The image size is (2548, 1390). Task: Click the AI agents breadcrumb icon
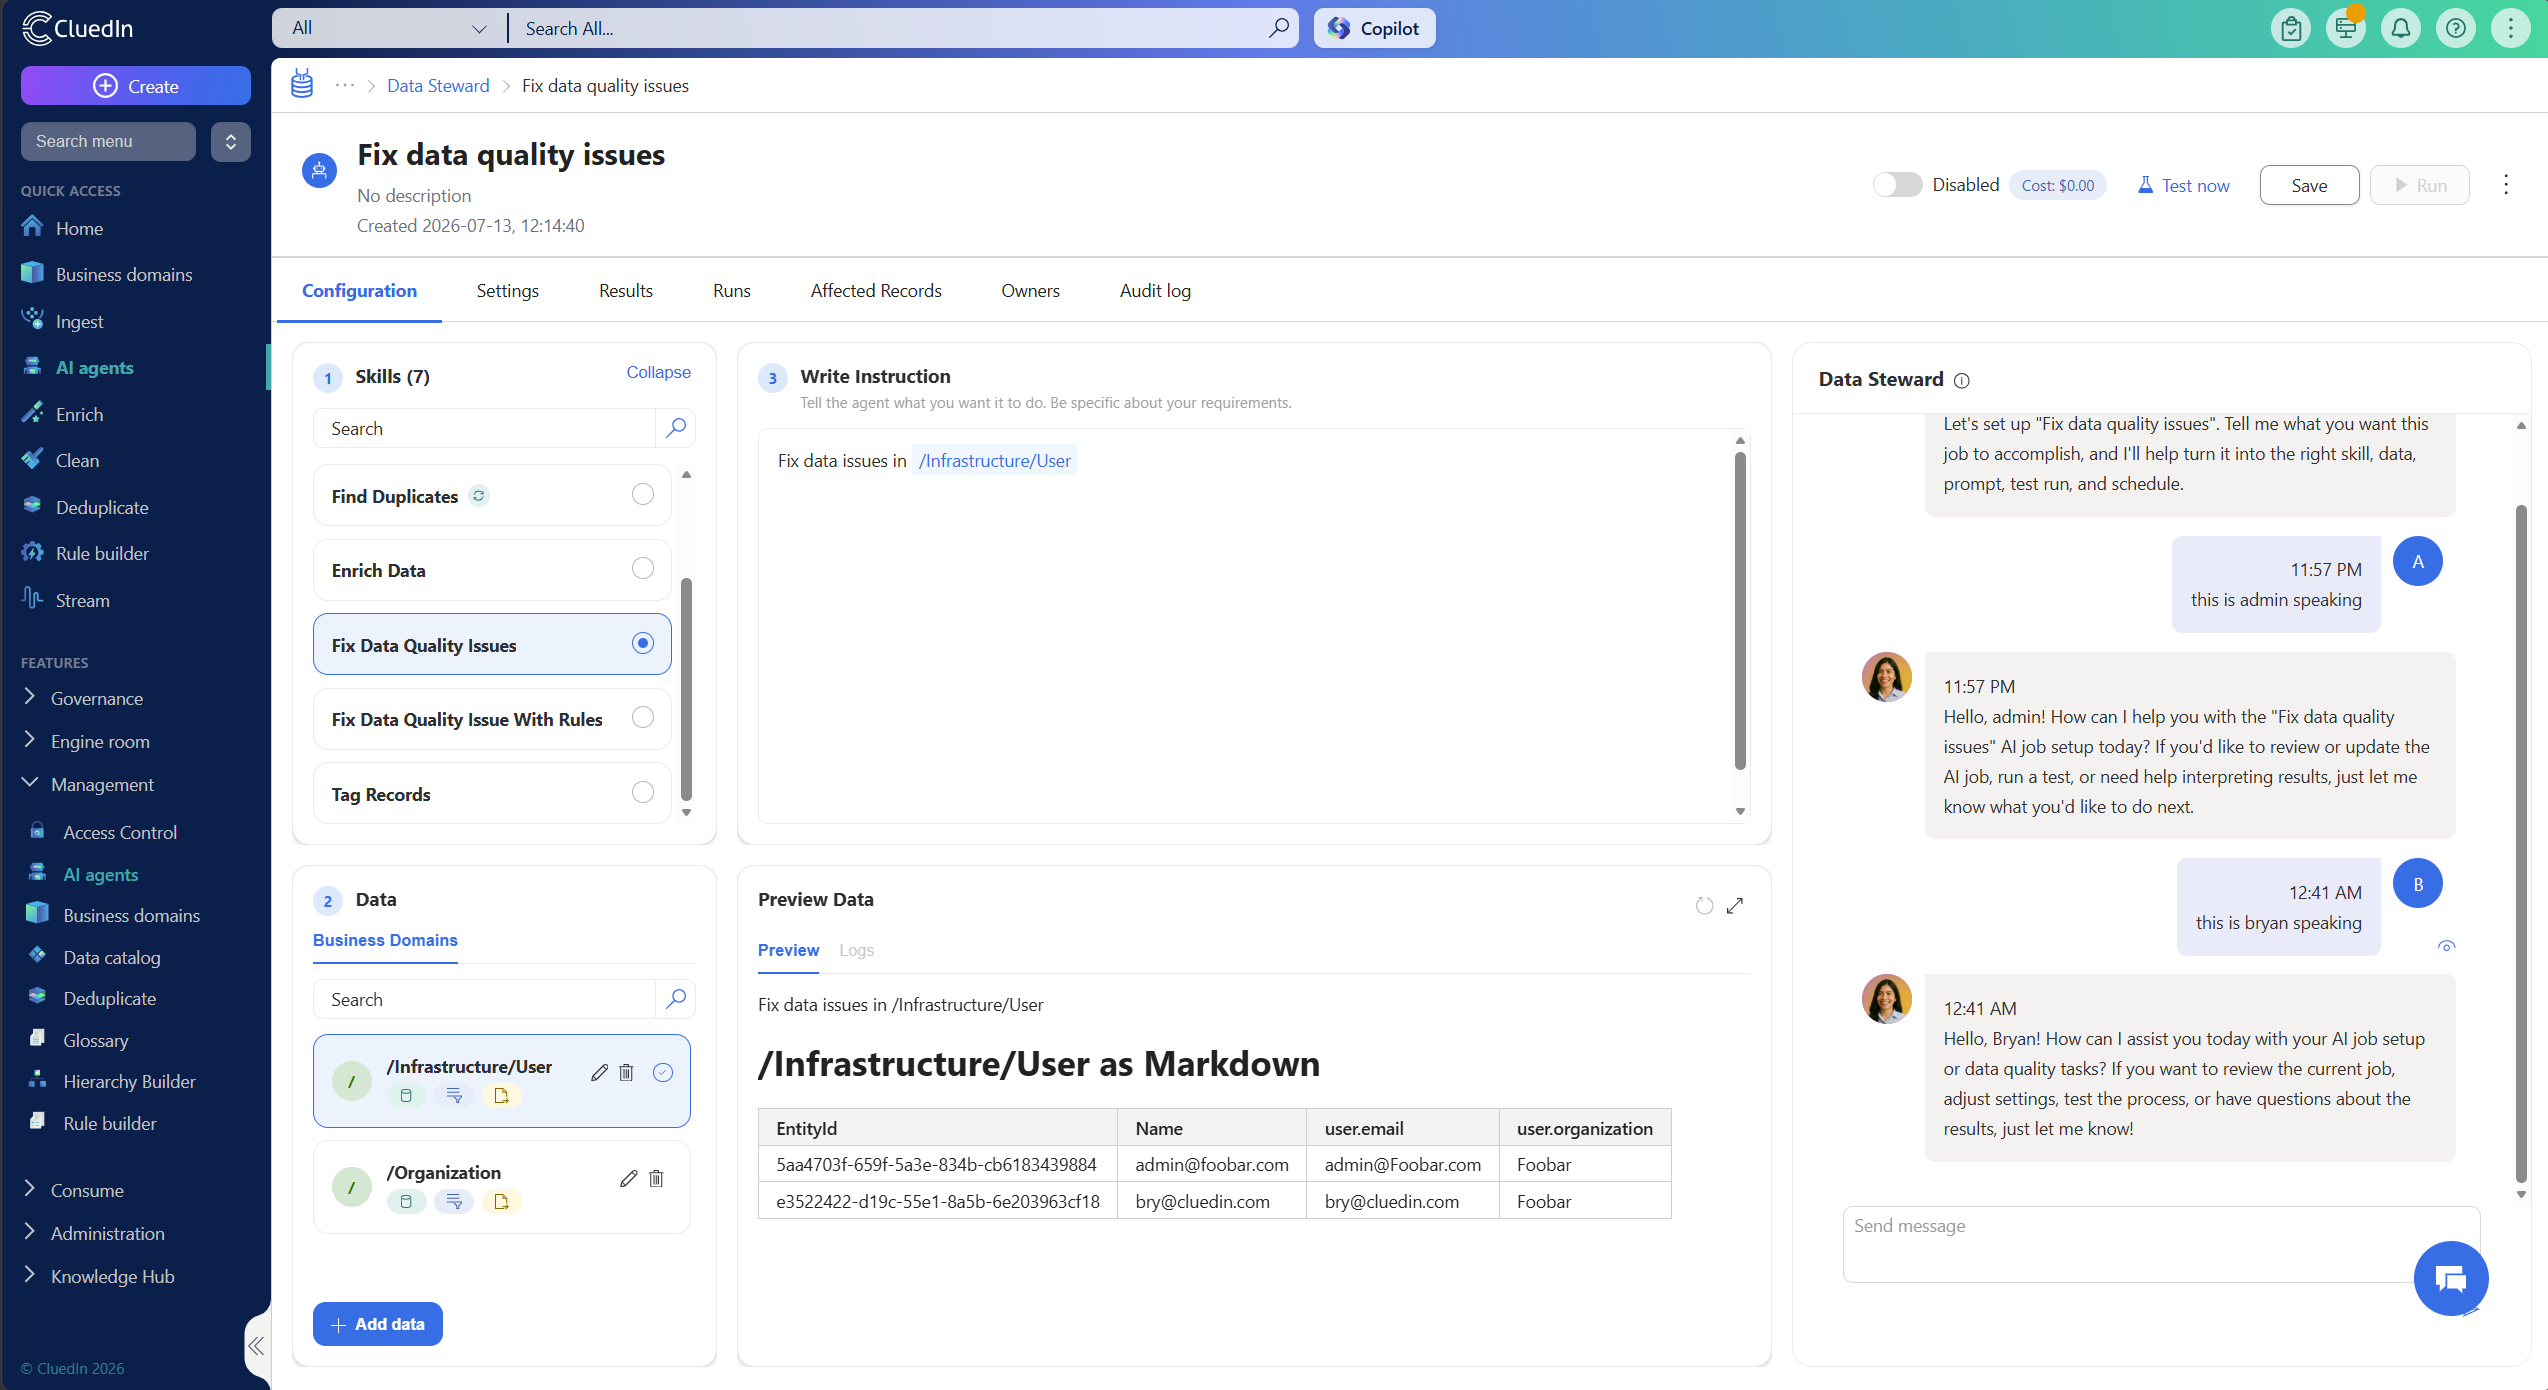pos(302,85)
